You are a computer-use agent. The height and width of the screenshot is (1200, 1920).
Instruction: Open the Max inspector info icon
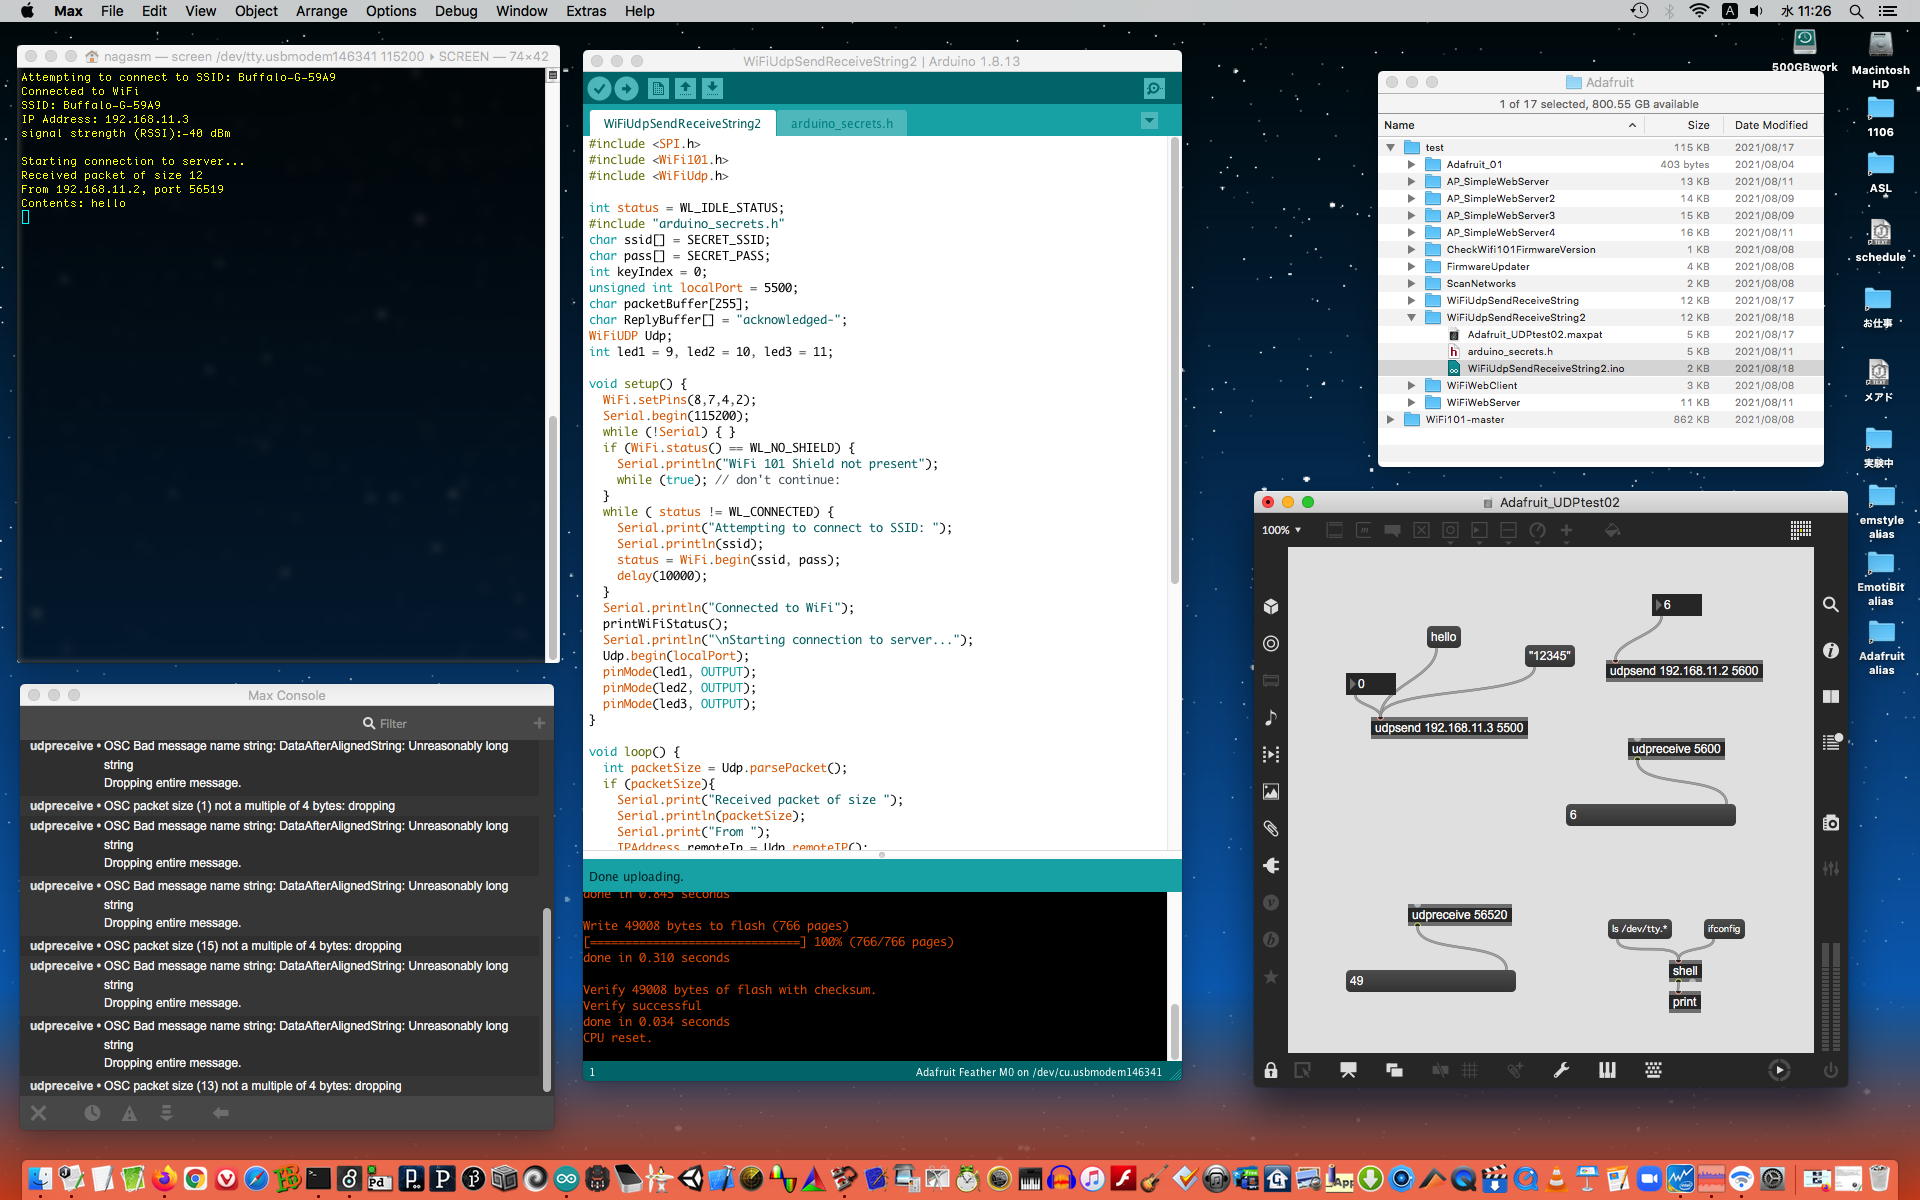click(x=1830, y=650)
